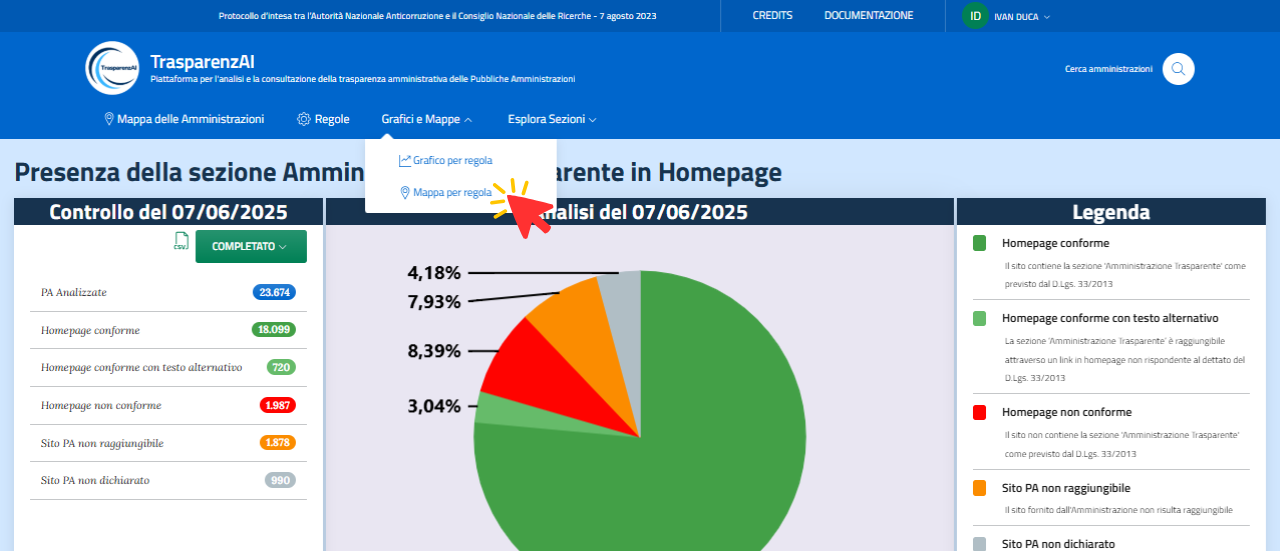
Task: Click light green conforme con testo alternativo swatch
Action: [x=980, y=318]
